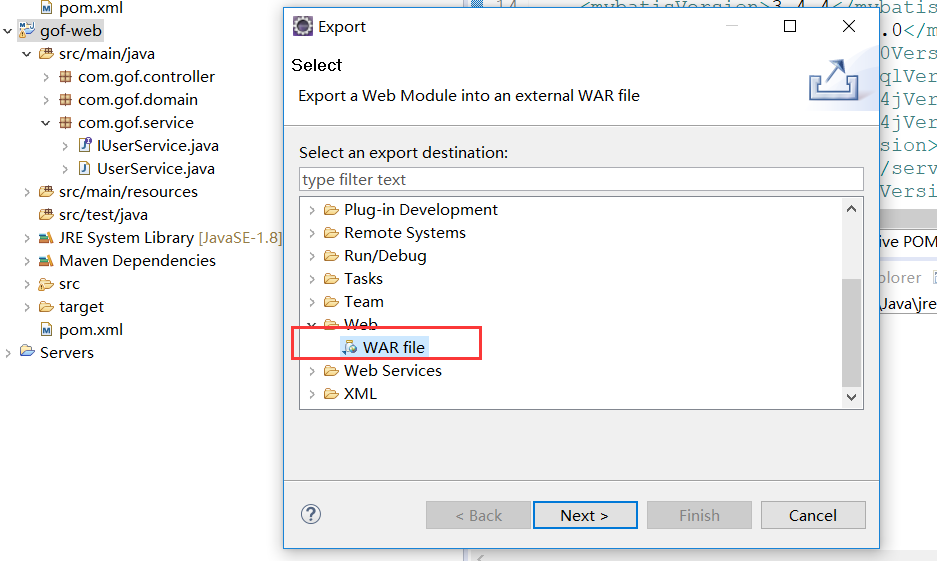Click the Next > button
Image resolution: width=937 pixels, height=561 pixels.
(585, 515)
